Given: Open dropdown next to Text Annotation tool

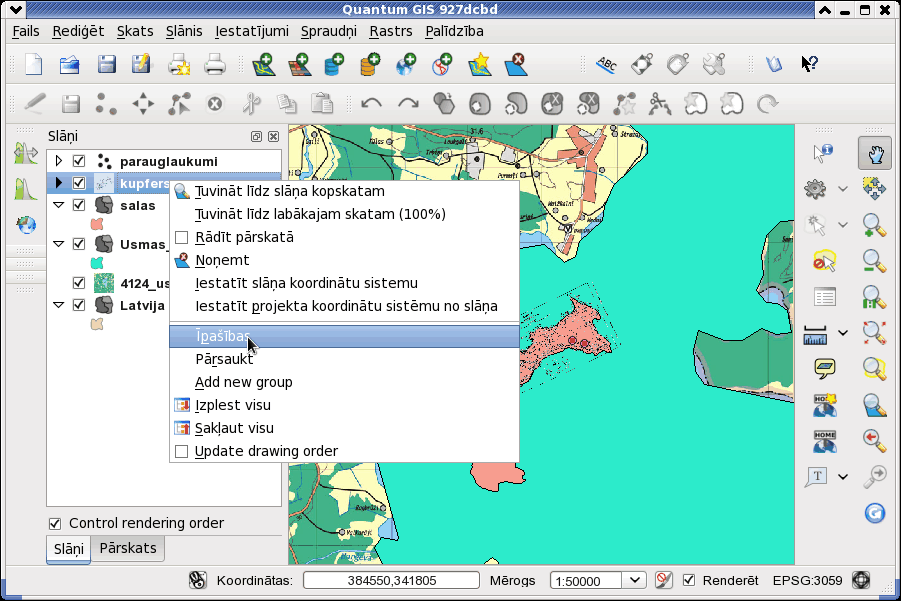Looking at the screenshot, I should (x=842, y=476).
